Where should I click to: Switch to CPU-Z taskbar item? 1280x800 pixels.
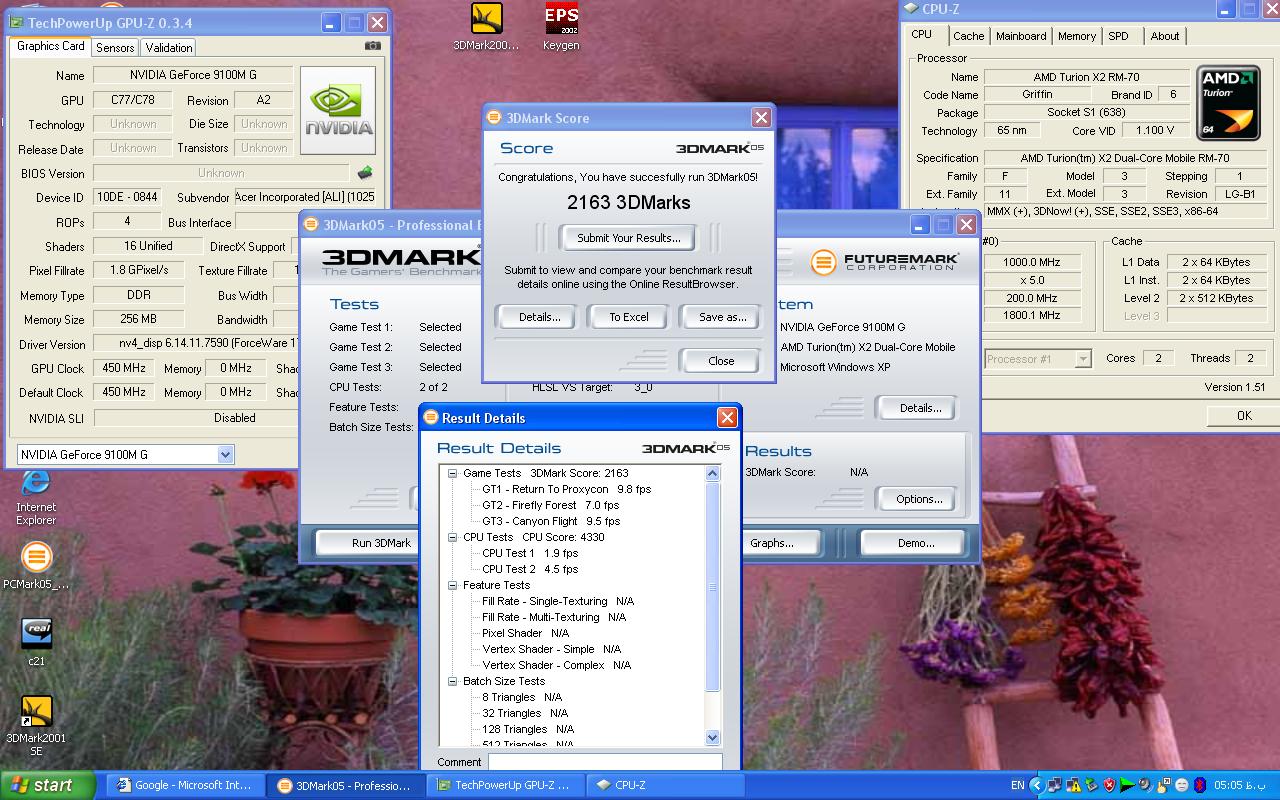(666, 785)
